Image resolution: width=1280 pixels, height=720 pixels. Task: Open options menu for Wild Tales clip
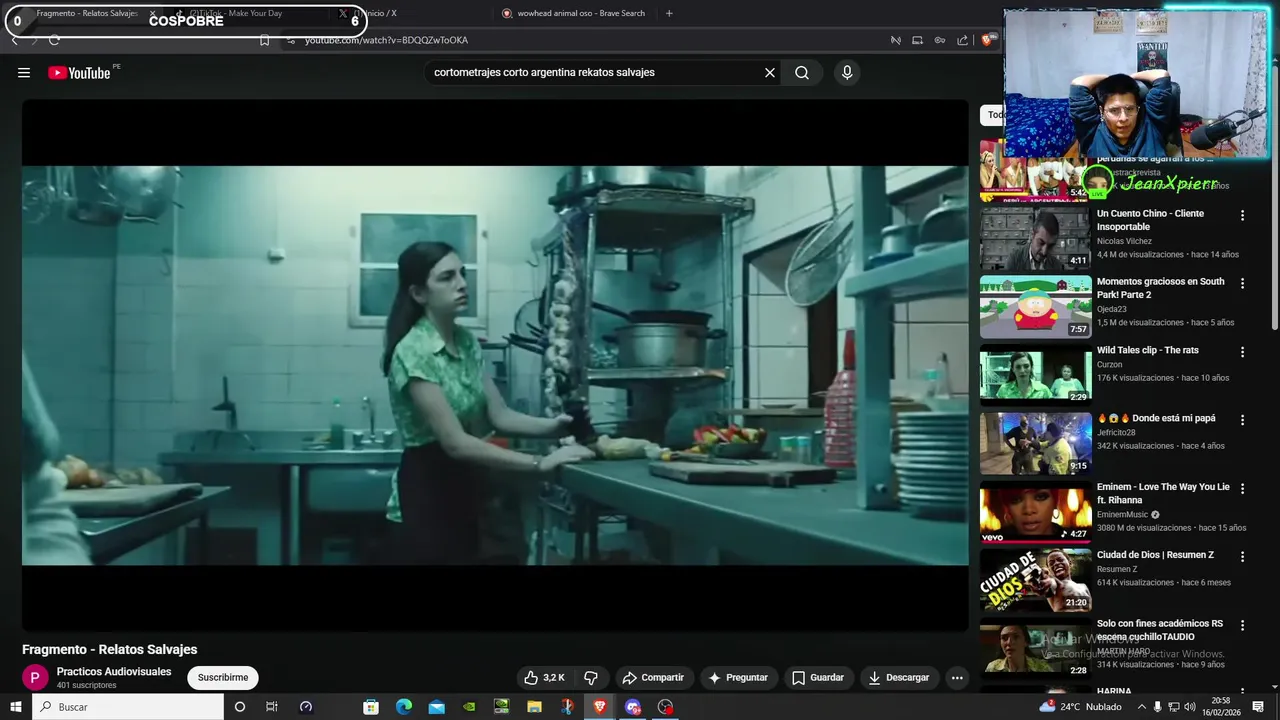[x=1243, y=352]
